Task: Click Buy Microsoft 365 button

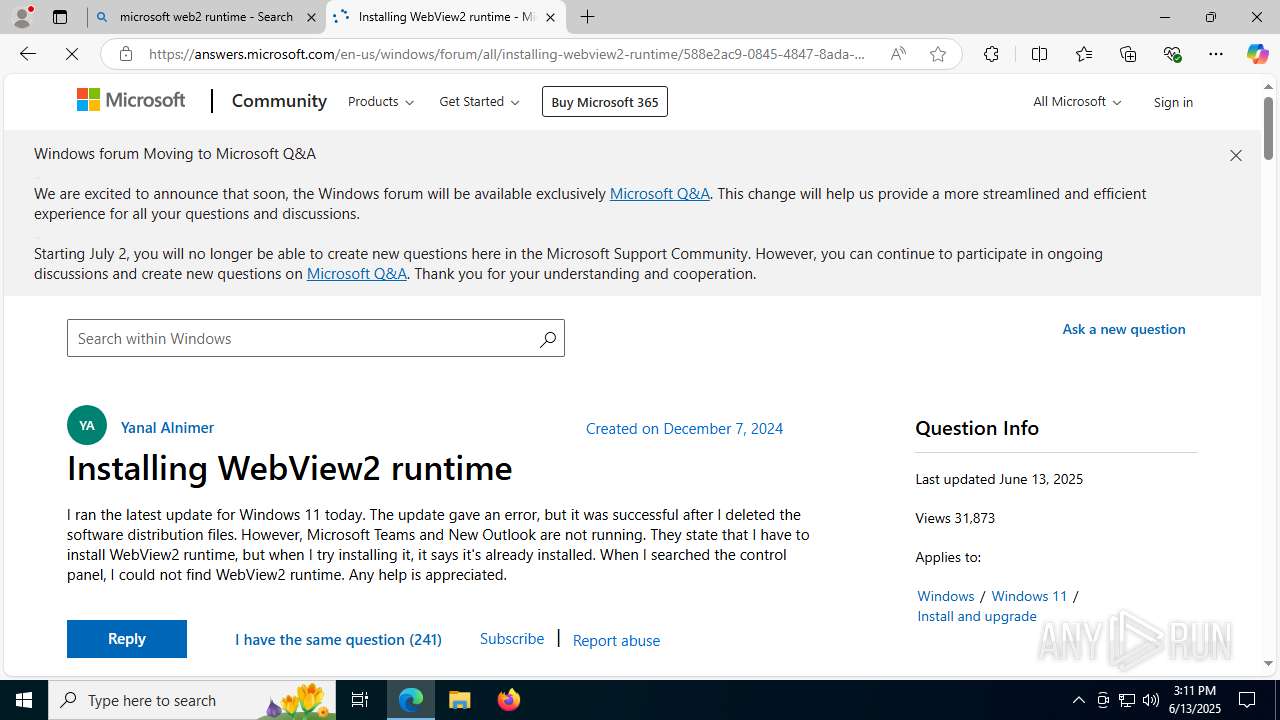Action: [605, 101]
